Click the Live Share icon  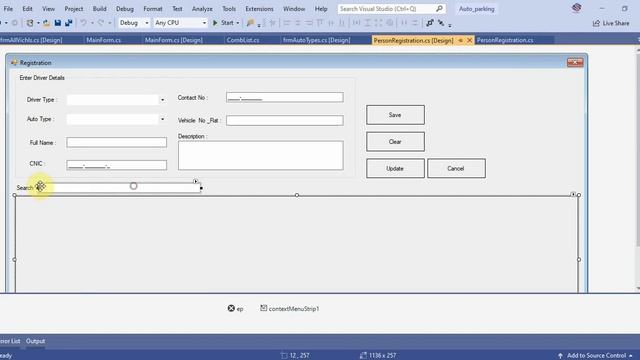pos(596,23)
